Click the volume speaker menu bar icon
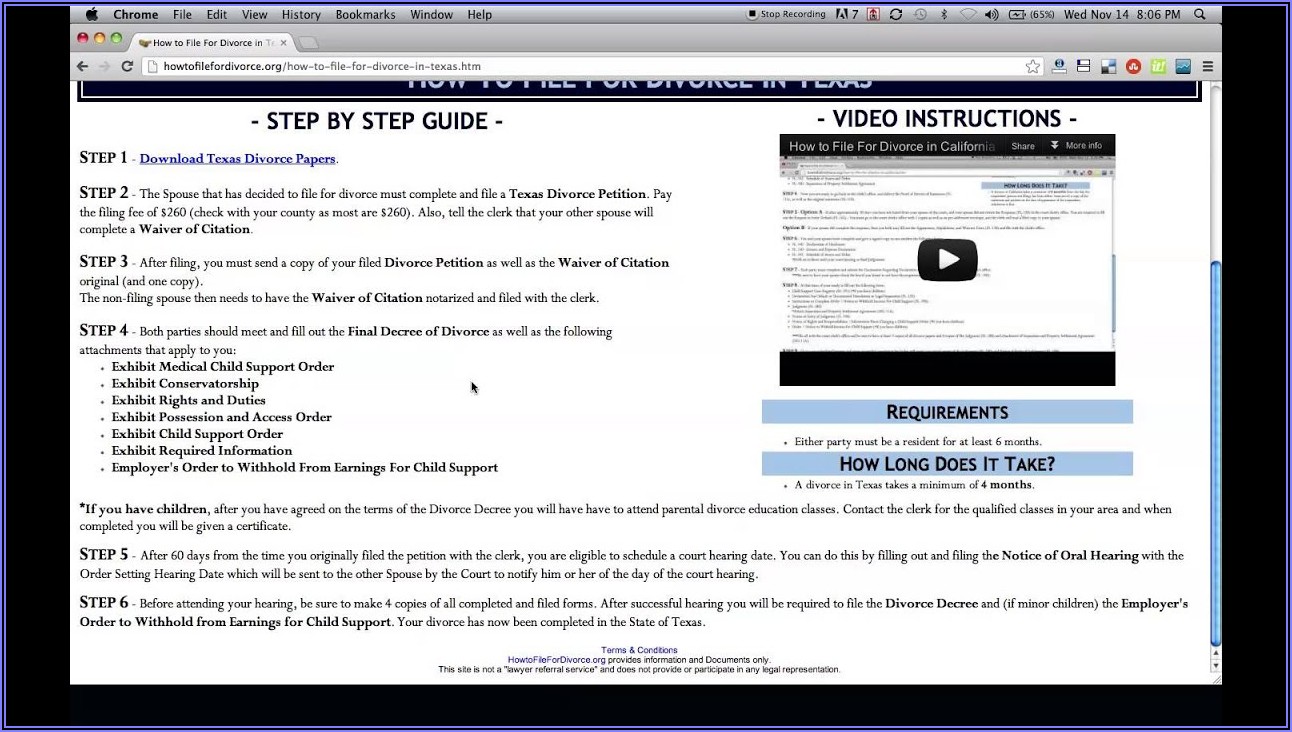1292x732 pixels. pos(991,14)
